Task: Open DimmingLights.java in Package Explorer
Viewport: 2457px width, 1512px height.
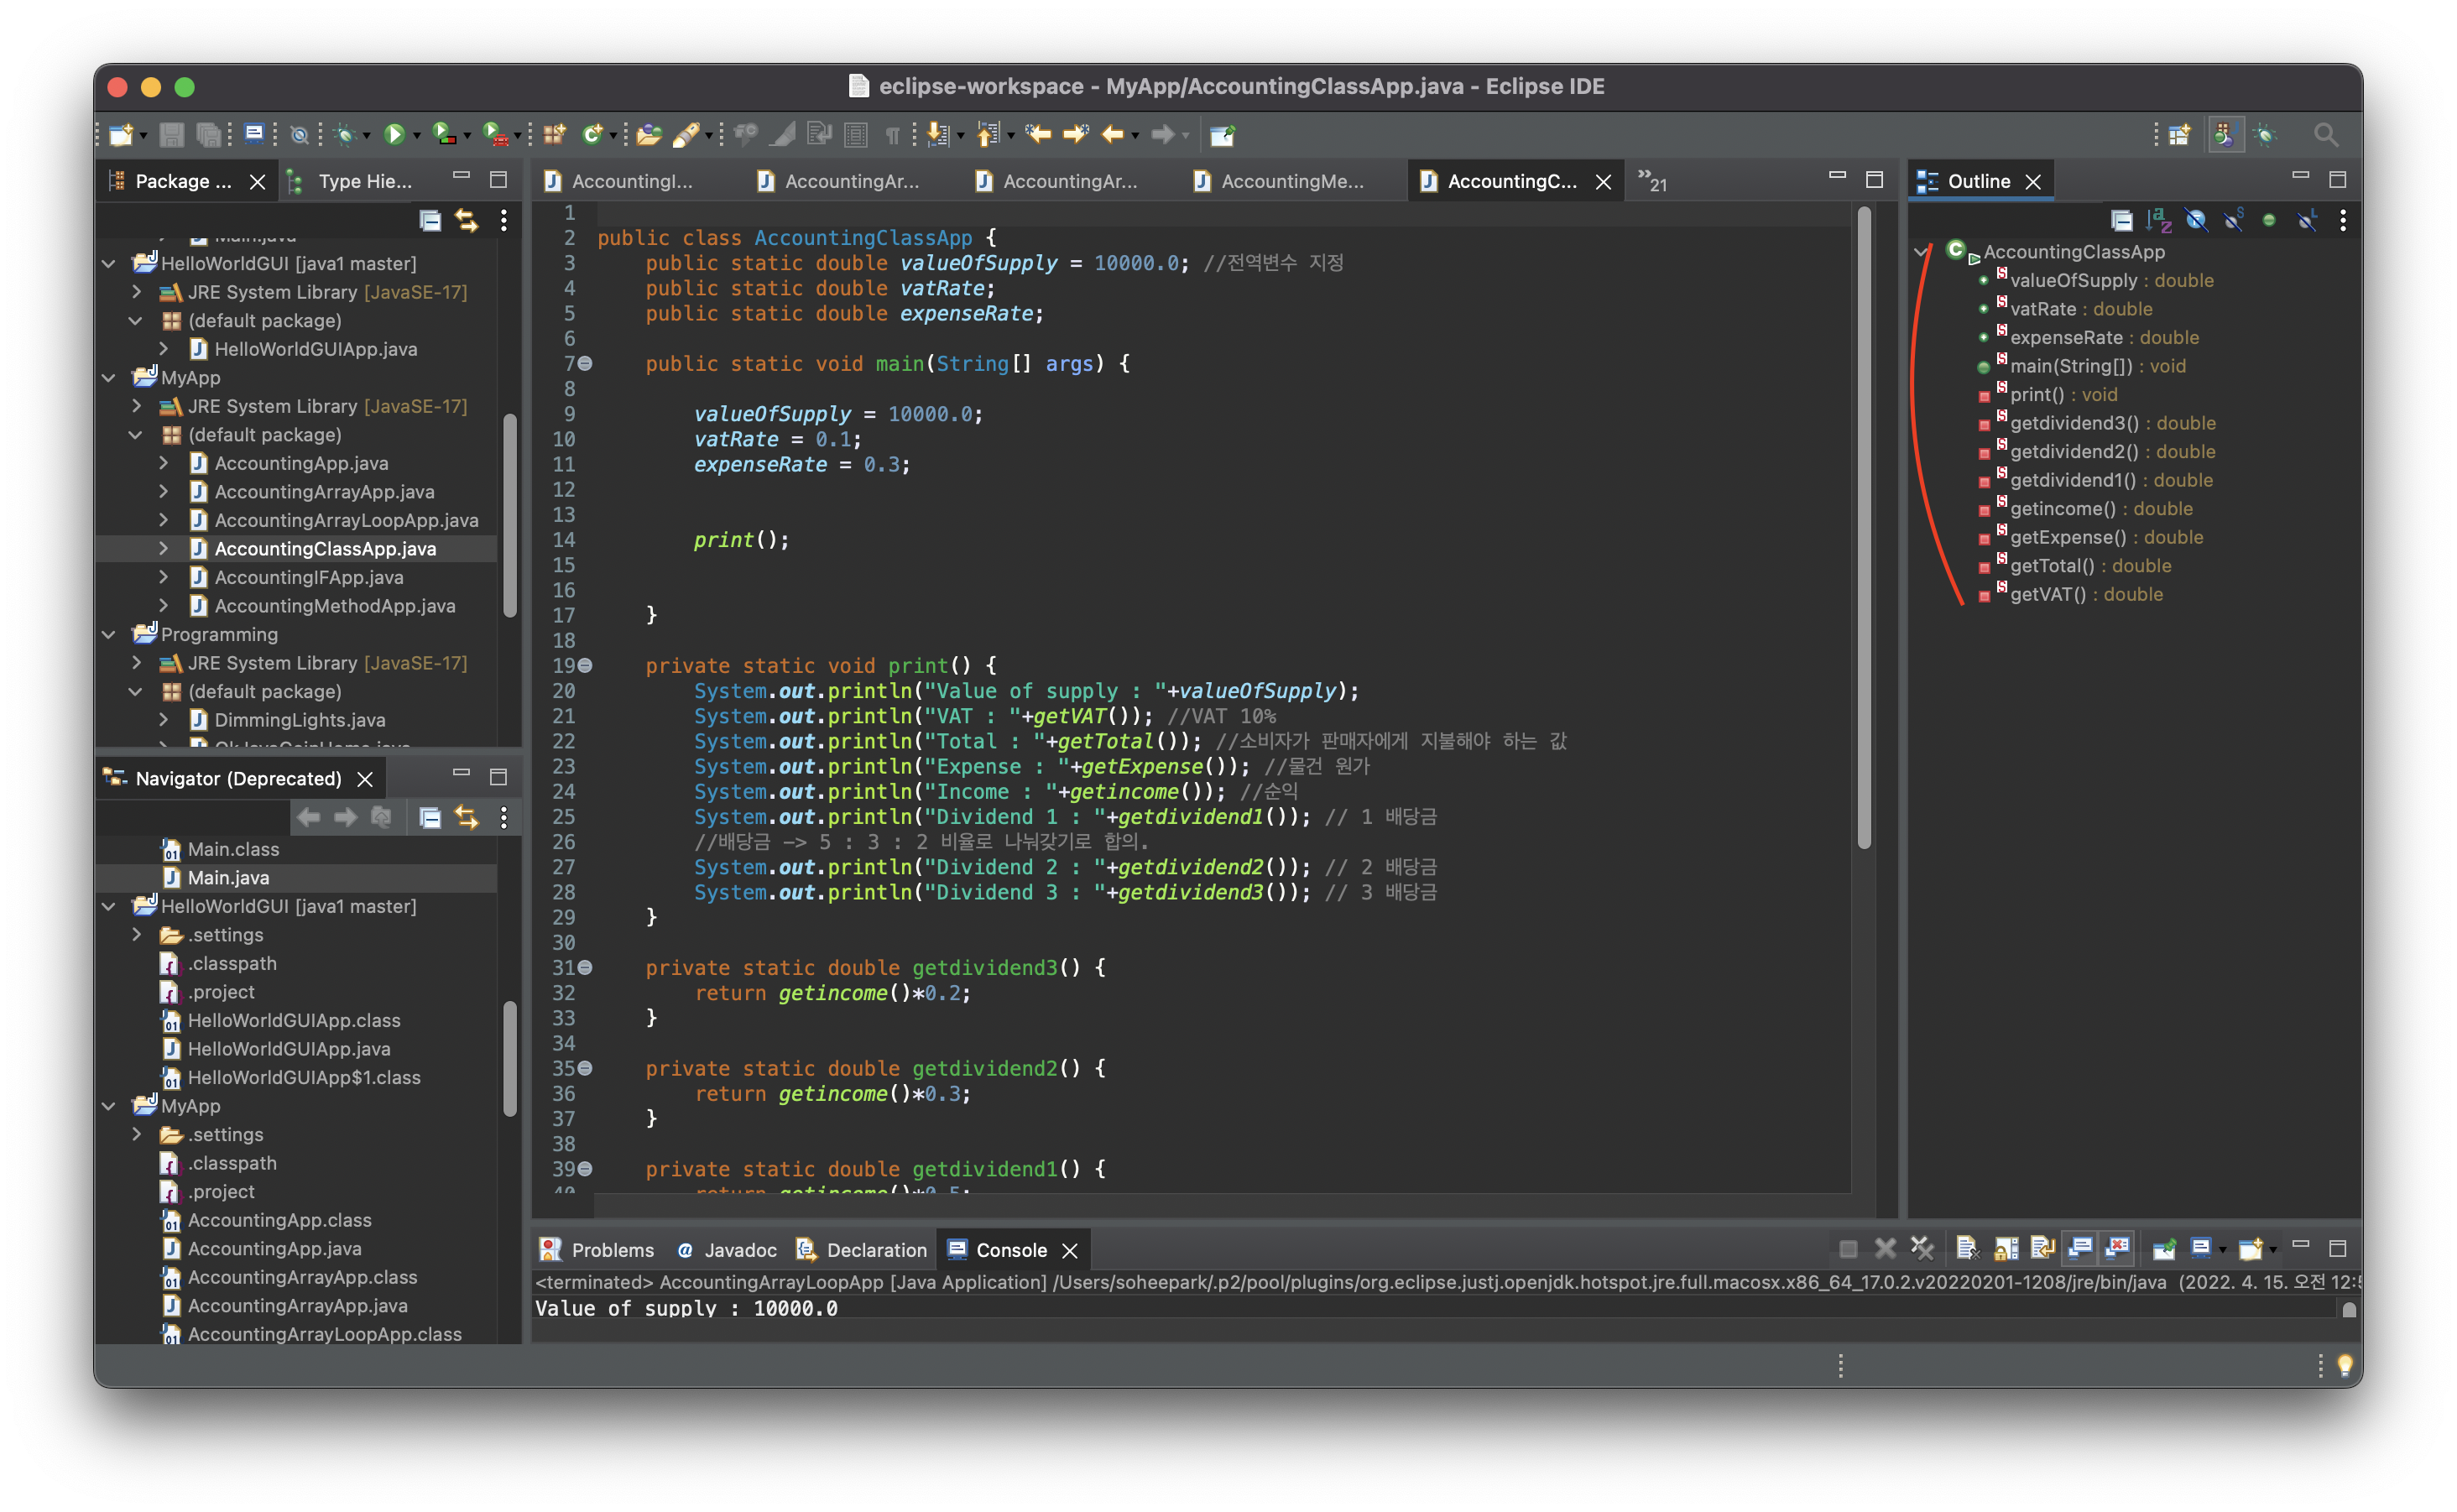Action: pos(299,720)
